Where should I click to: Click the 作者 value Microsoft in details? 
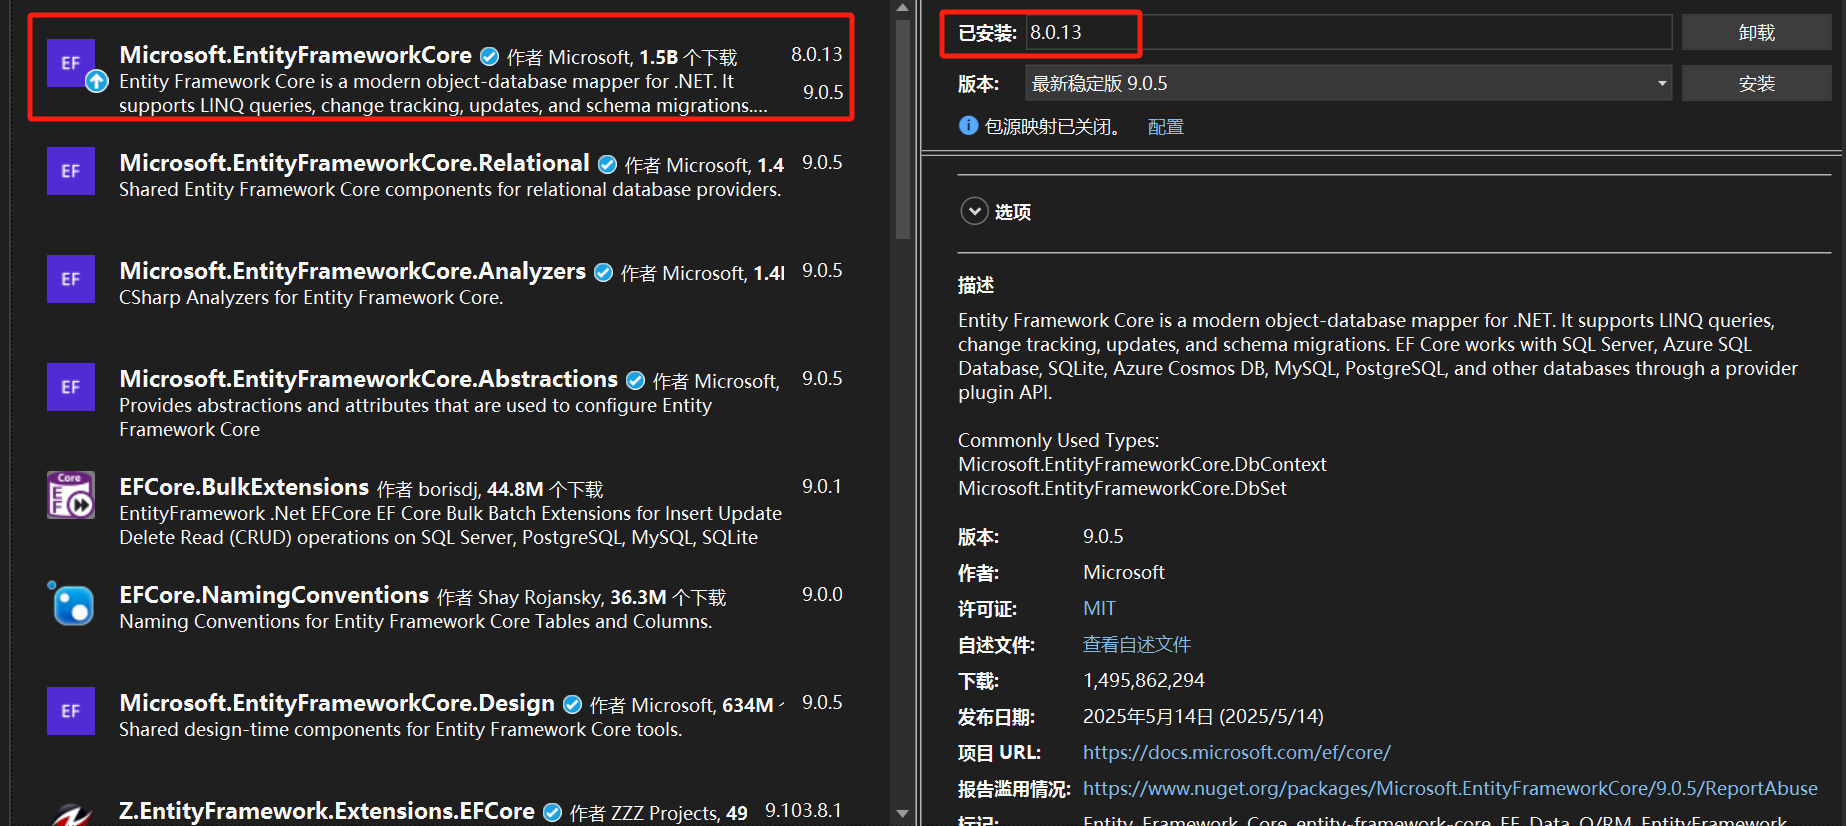pyautogui.click(x=1124, y=572)
